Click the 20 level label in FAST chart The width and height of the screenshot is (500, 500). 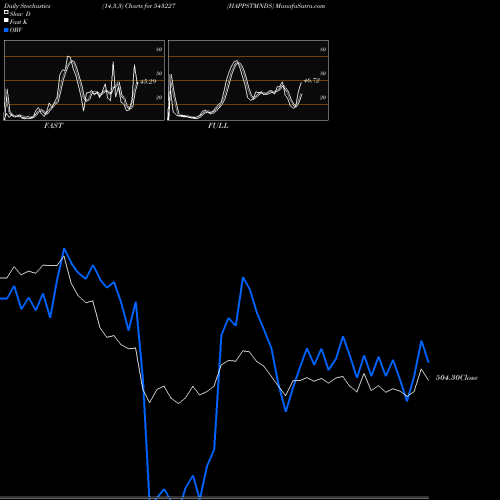pos(159,97)
